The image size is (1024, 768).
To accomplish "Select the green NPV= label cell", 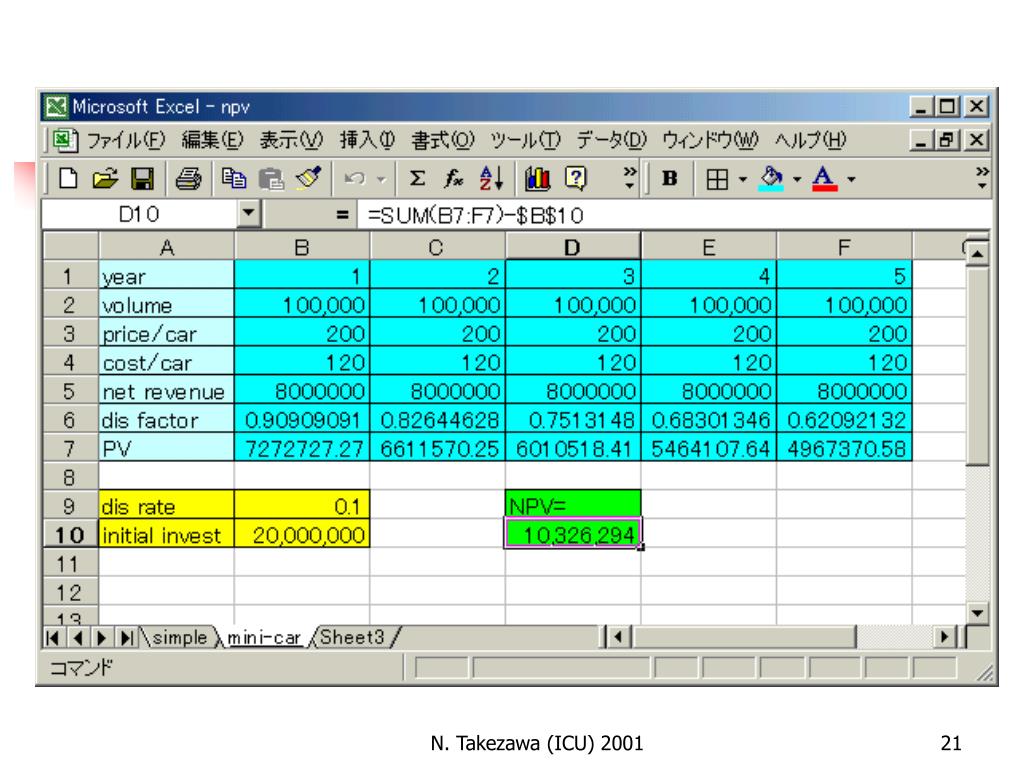I will tap(573, 505).
